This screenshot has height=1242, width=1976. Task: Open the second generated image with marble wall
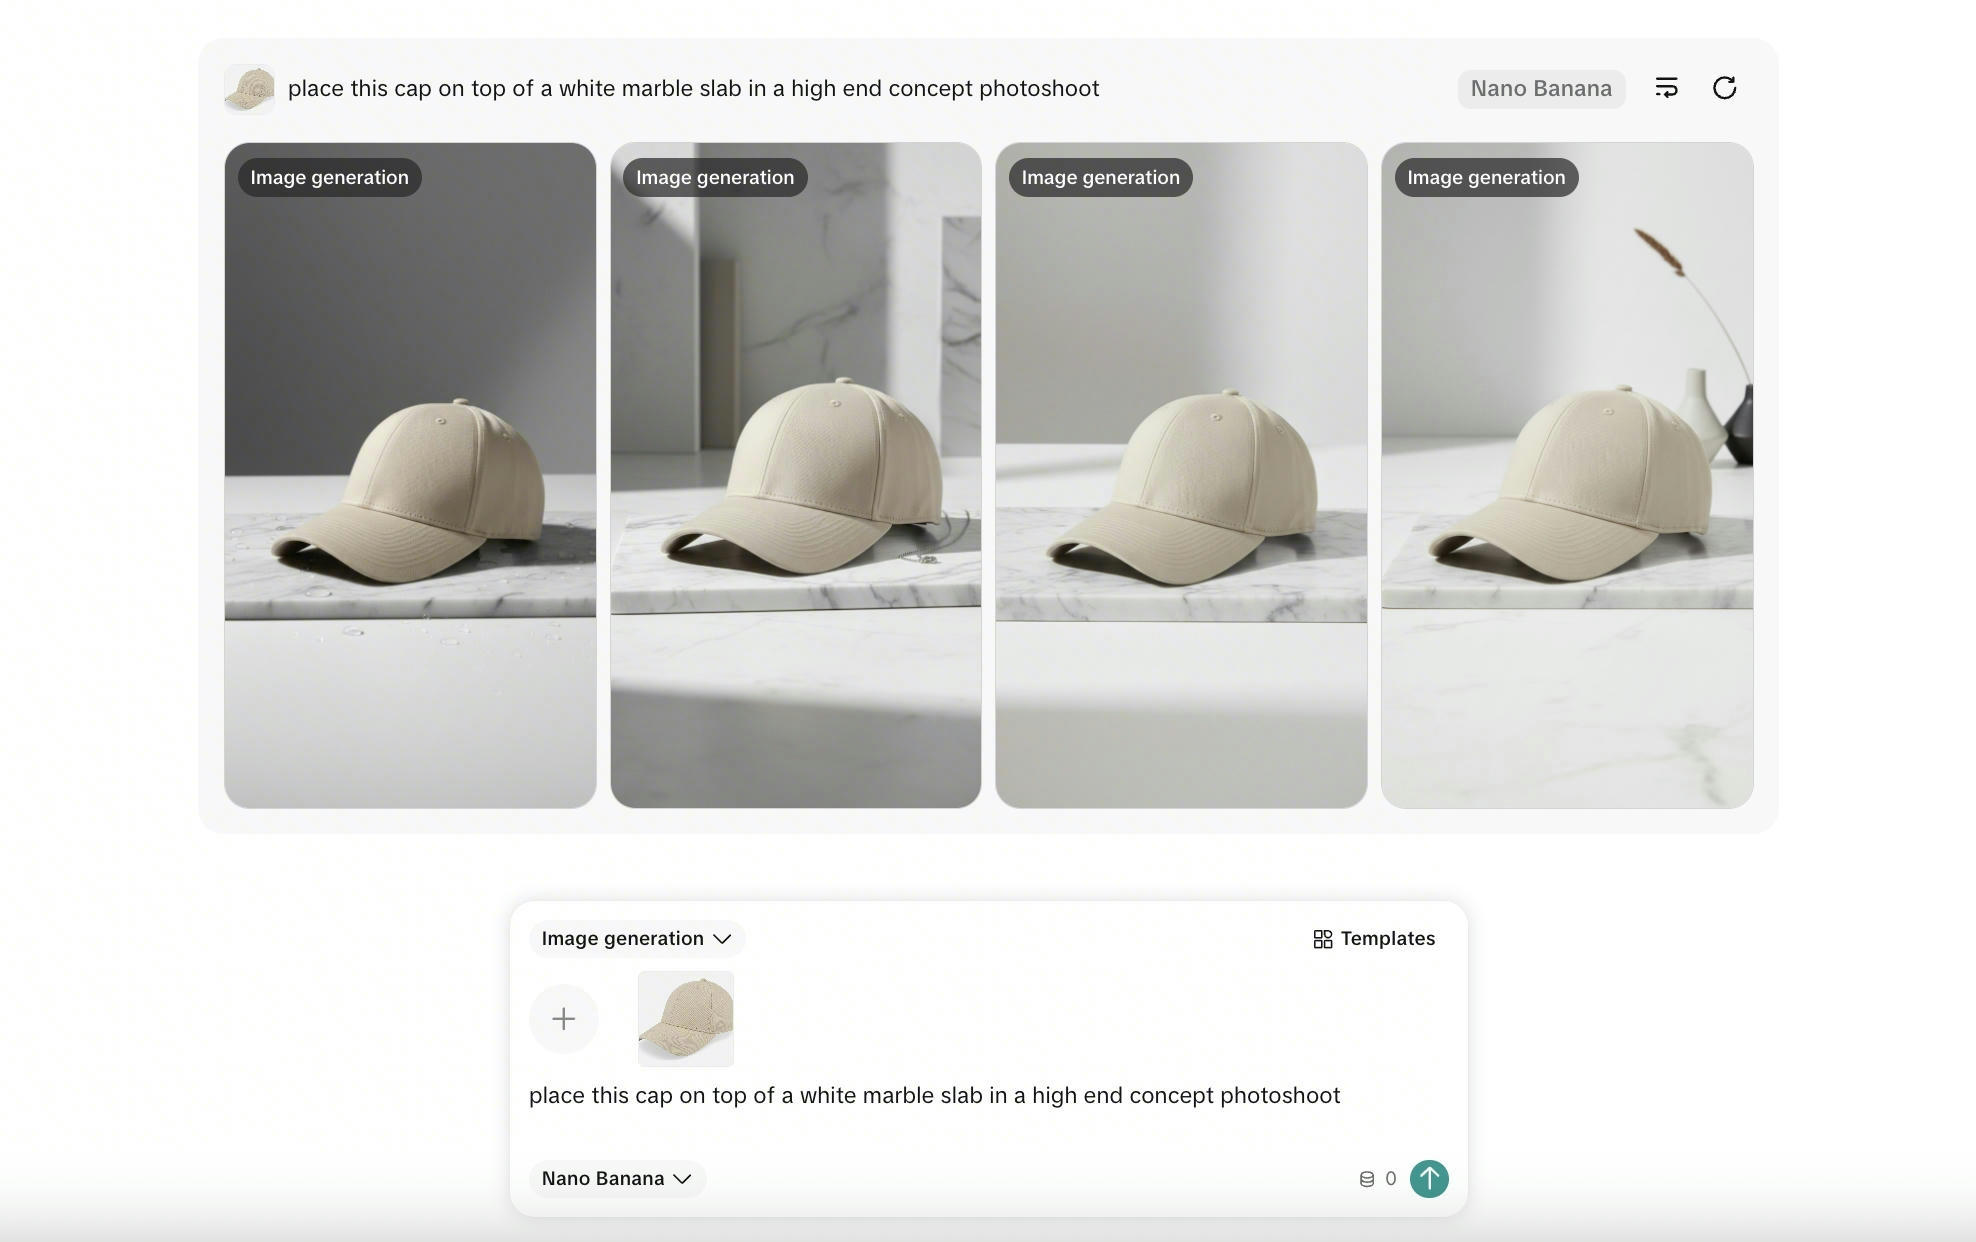[796, 475]
